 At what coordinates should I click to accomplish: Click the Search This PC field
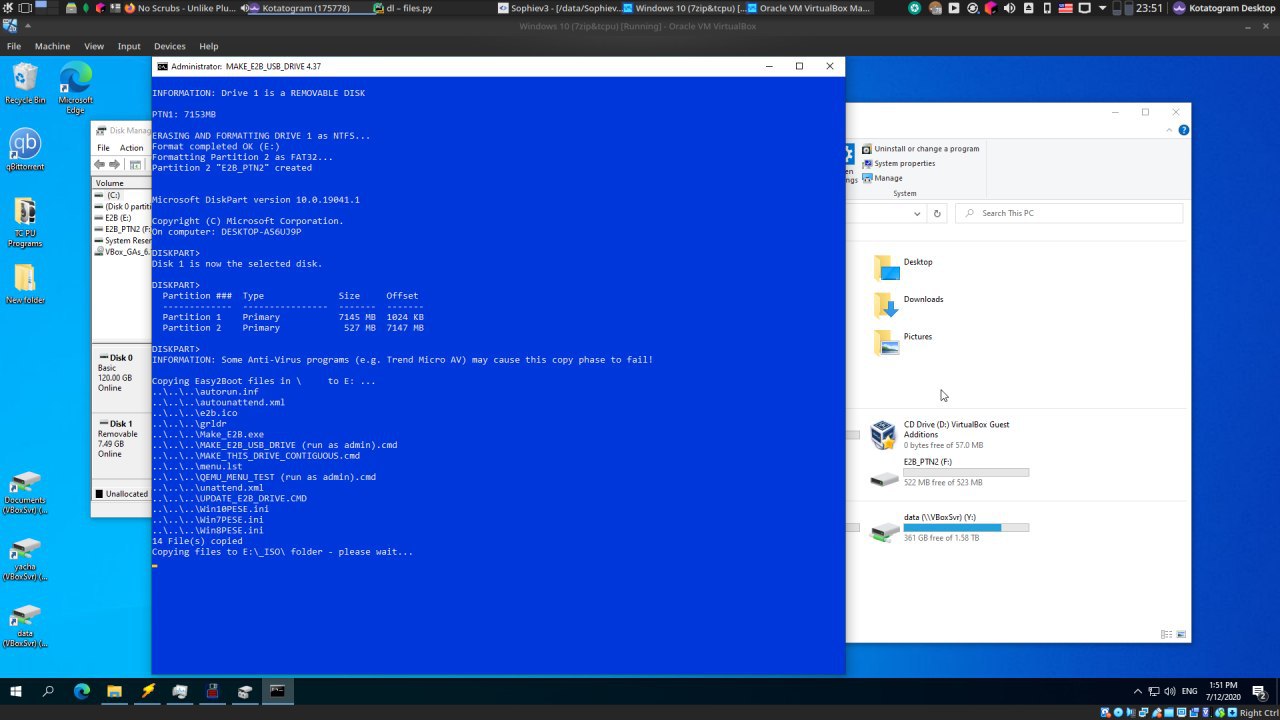pyautogui.click(x=1069, y=213)
